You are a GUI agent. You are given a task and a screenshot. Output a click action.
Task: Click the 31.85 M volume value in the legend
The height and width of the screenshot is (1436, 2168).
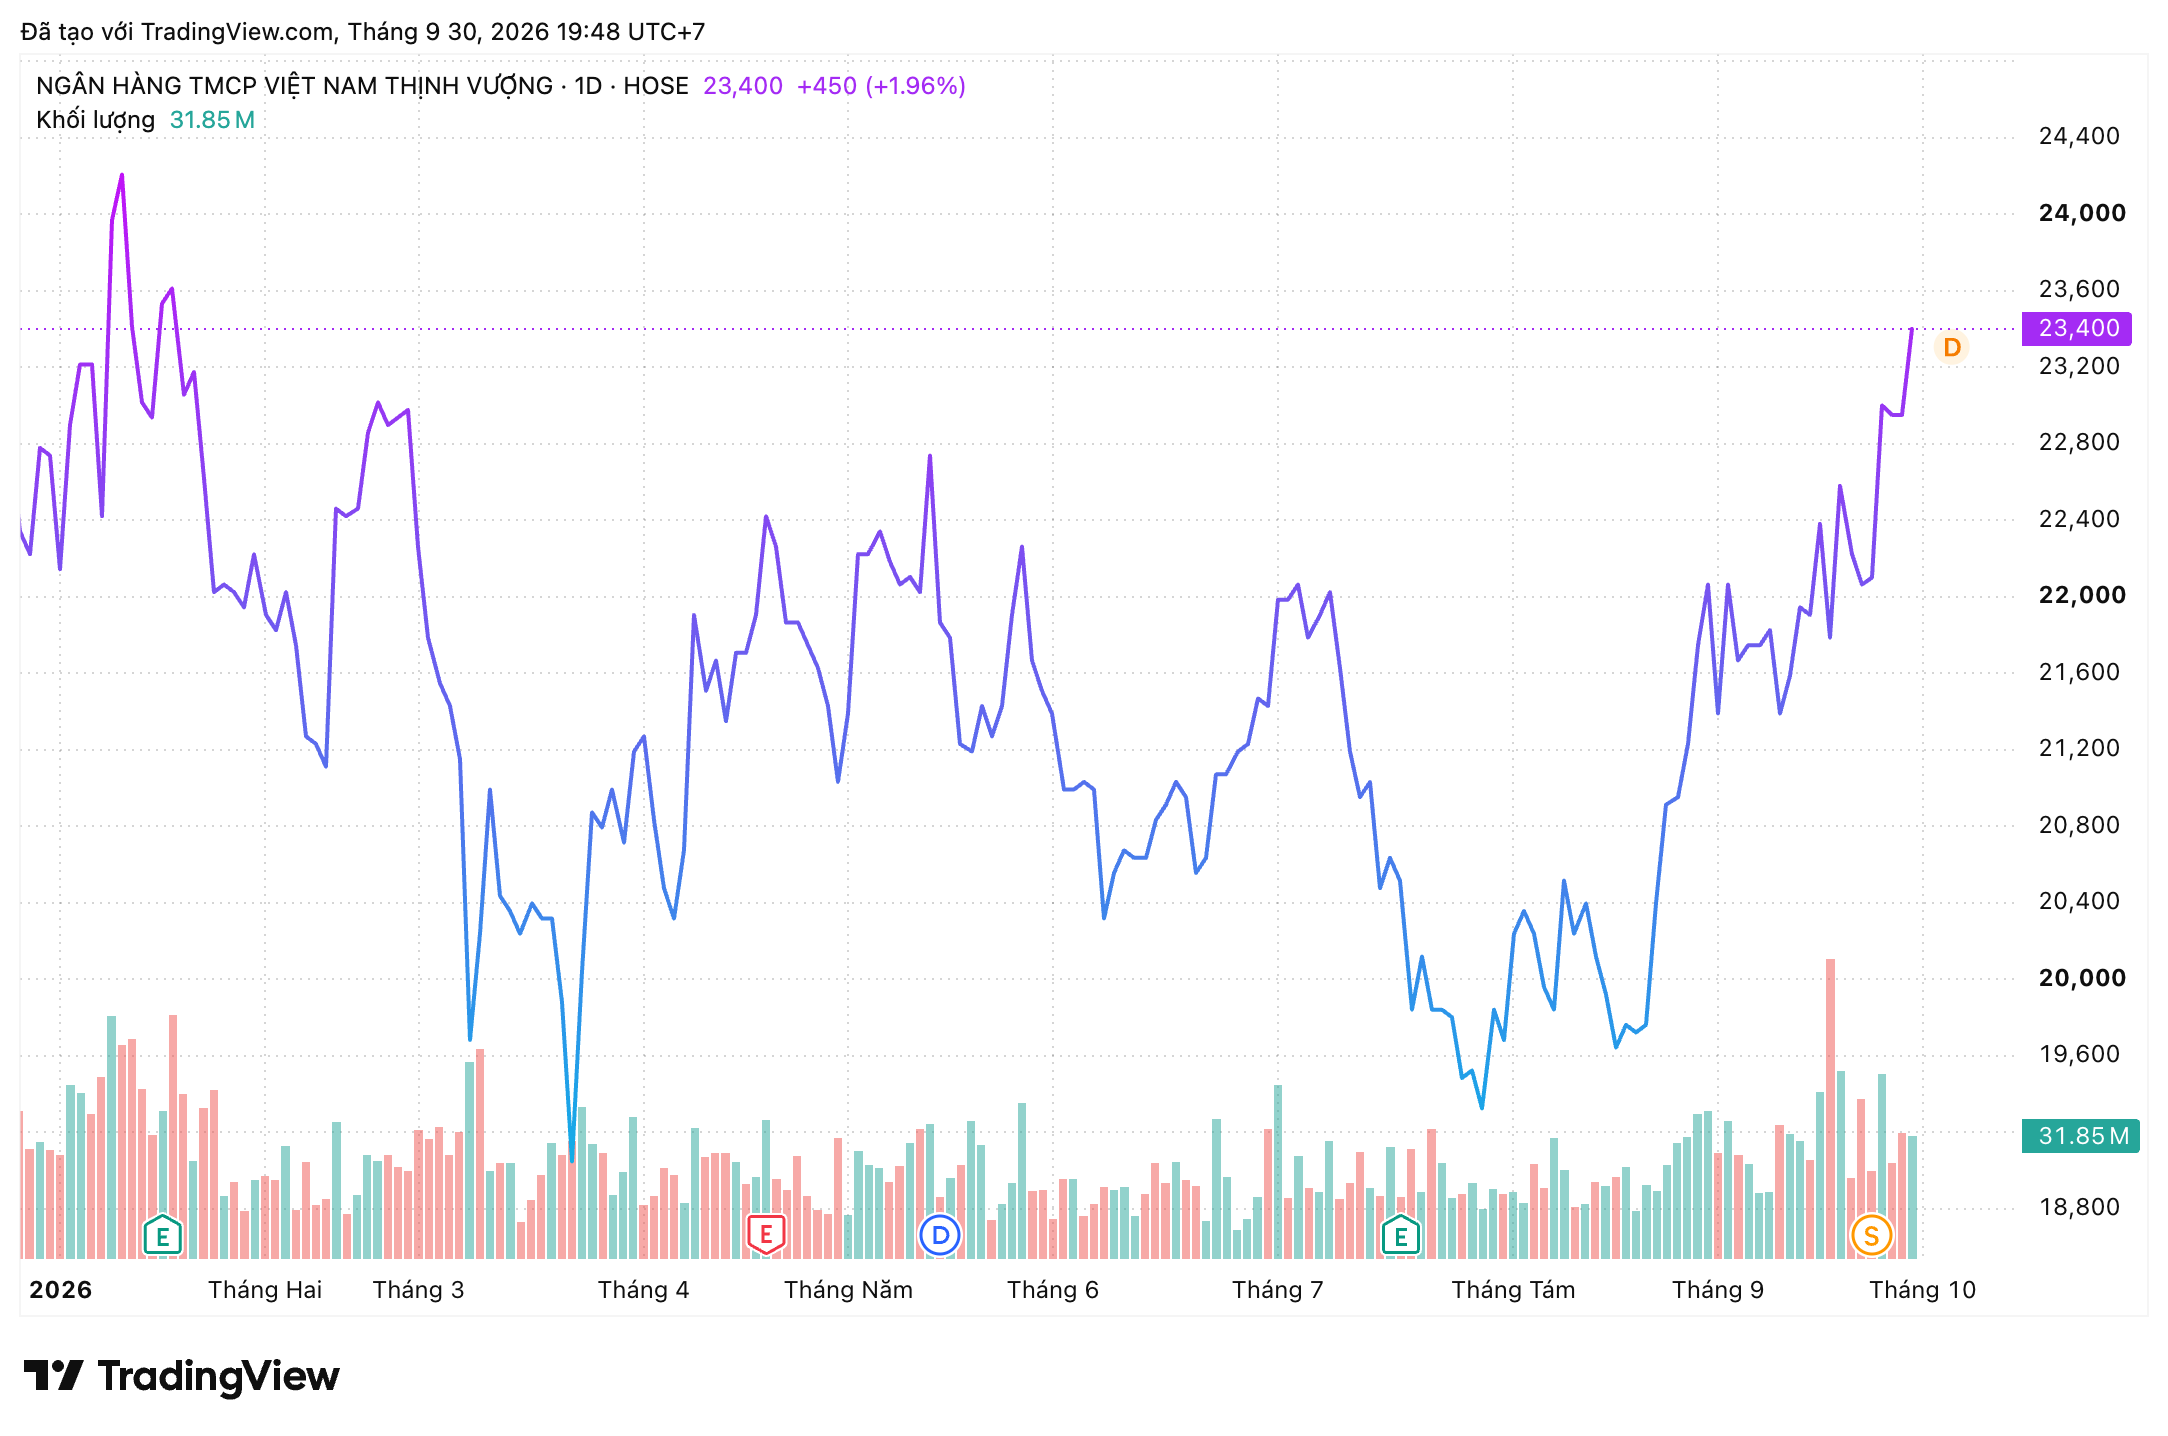212,120
